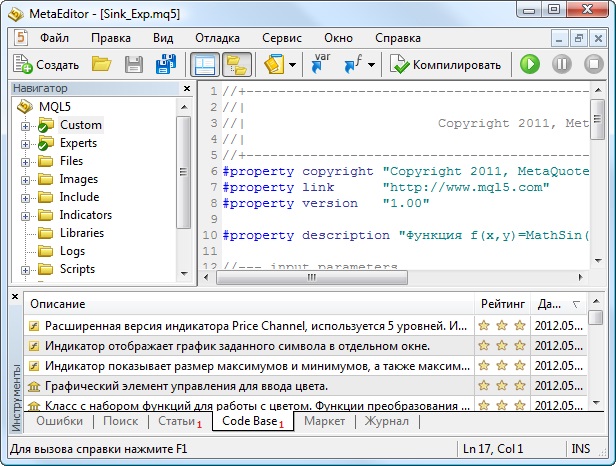Open the Правка menu
This screenshot has width=616, height=466.
click(x=111, y=38)
